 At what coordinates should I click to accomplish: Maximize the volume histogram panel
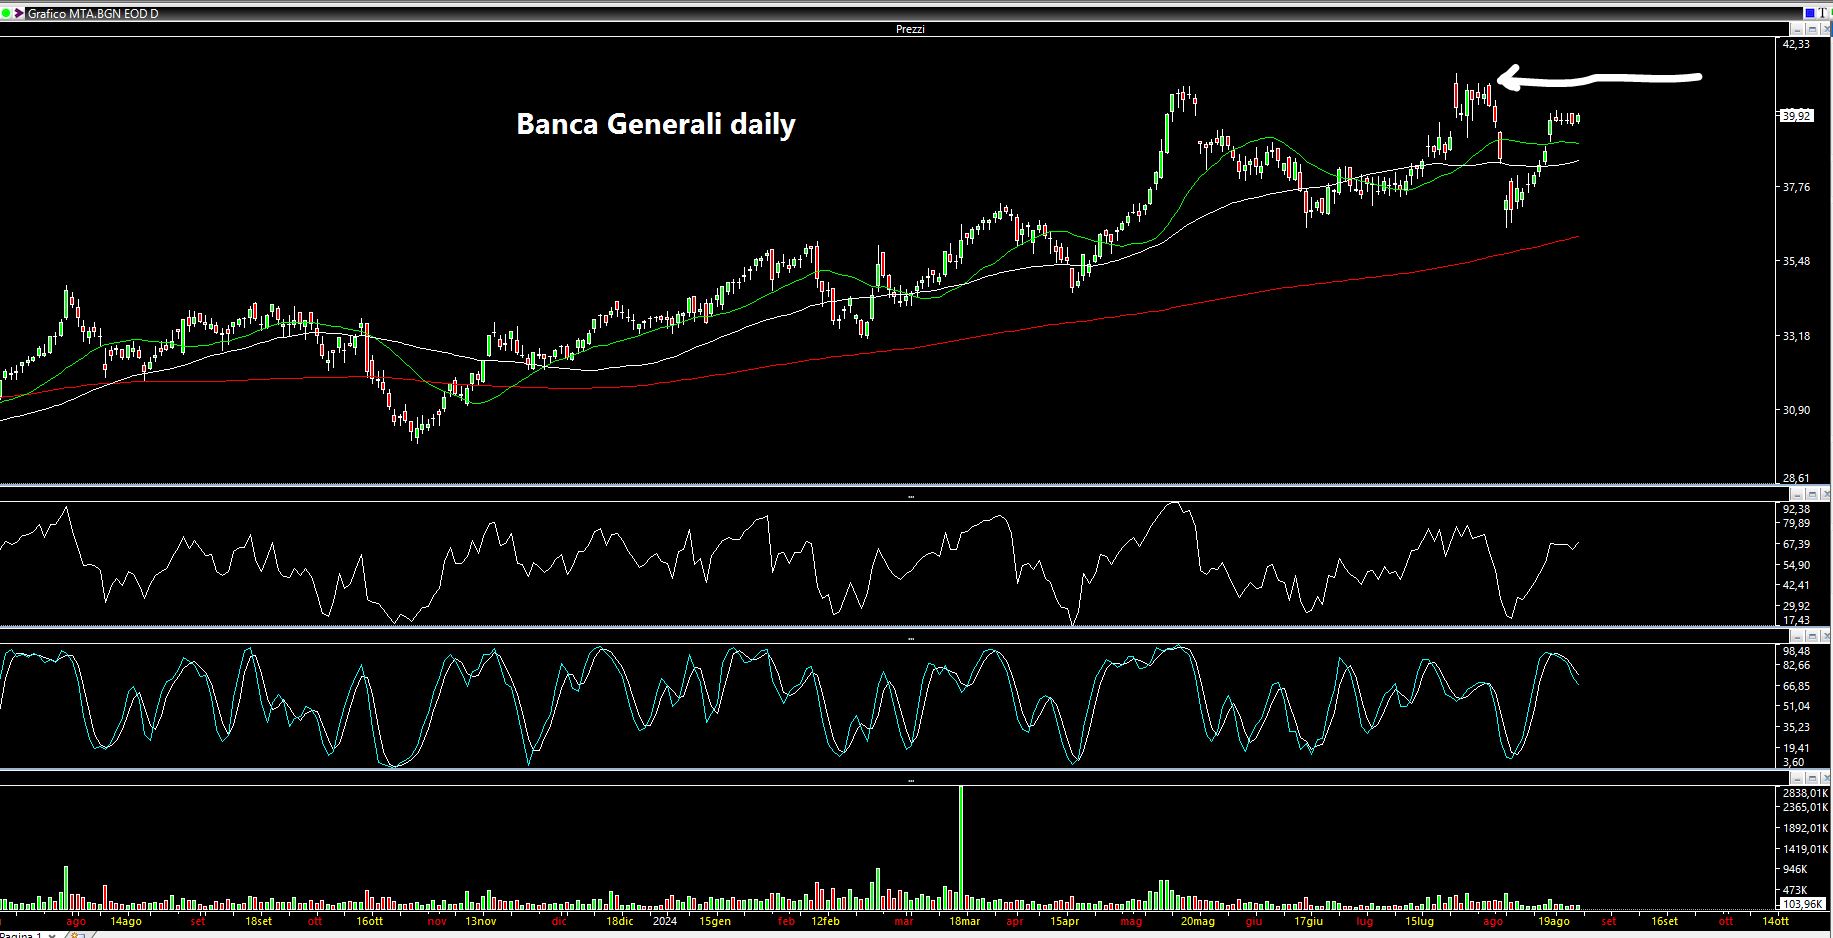(1812, 778)
